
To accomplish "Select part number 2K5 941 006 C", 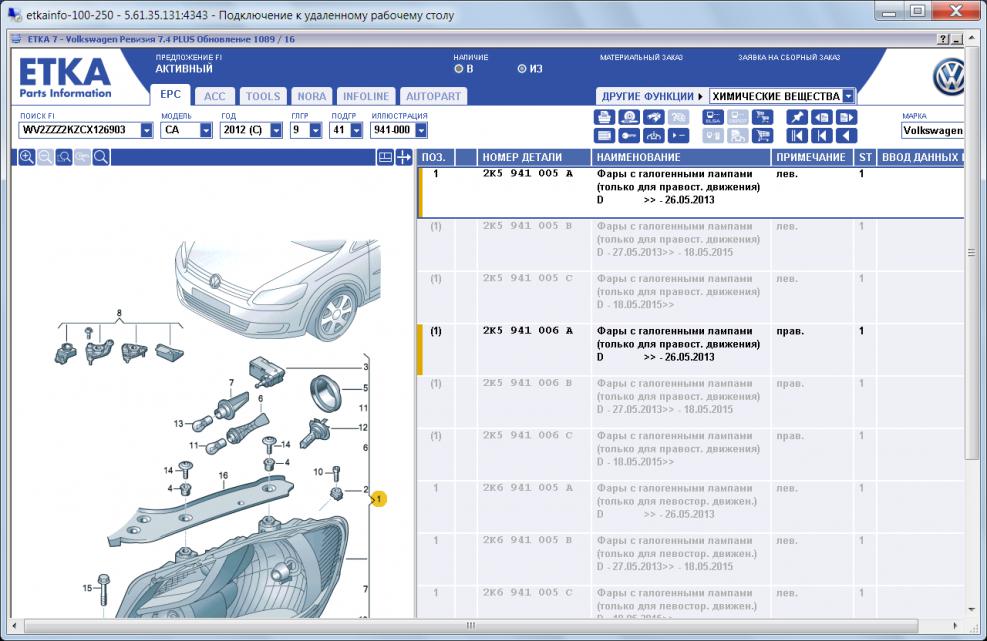I will tap(527, 435).
